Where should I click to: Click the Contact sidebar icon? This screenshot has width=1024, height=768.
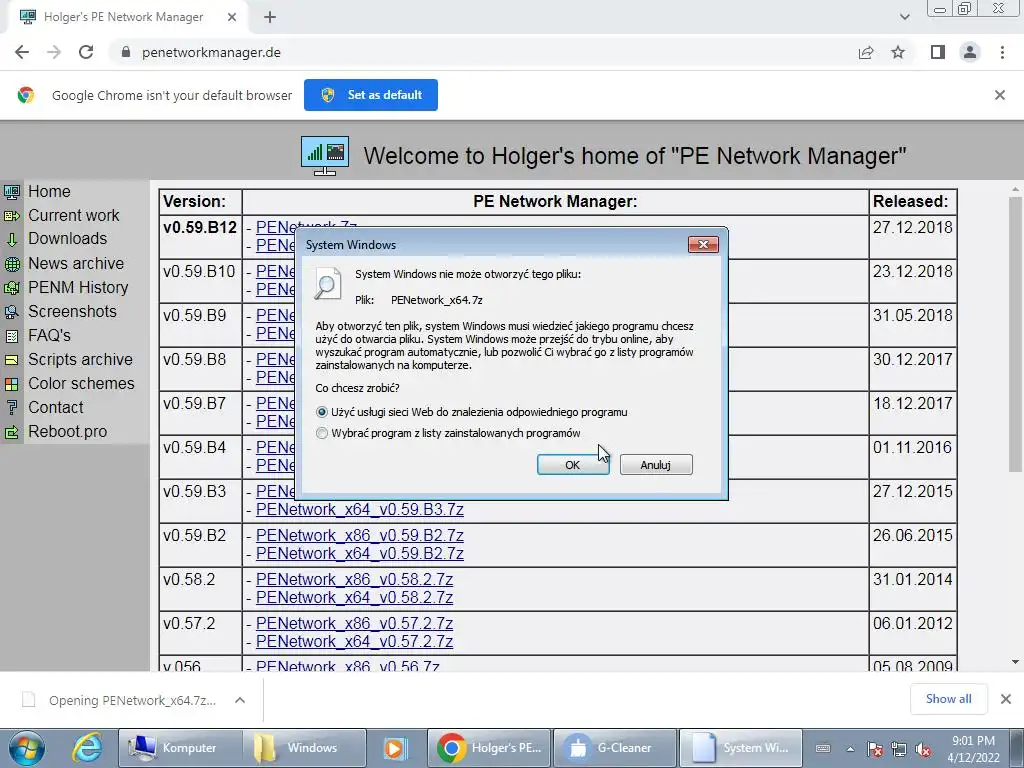(12, 408)
